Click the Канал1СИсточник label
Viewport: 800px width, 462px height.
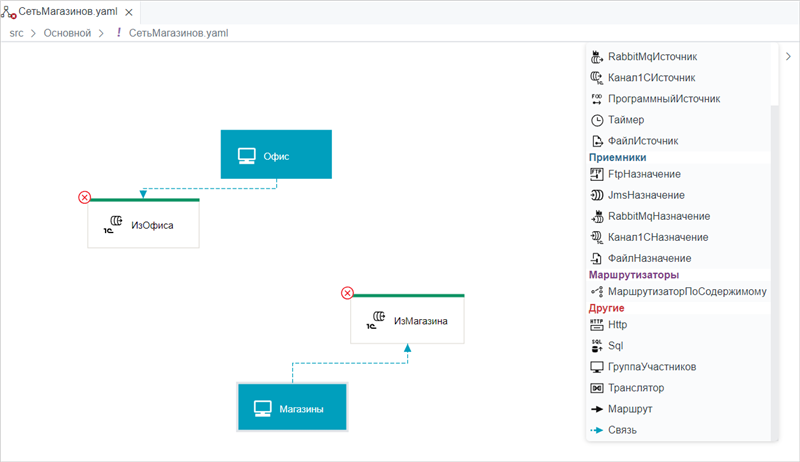(652, 78)
